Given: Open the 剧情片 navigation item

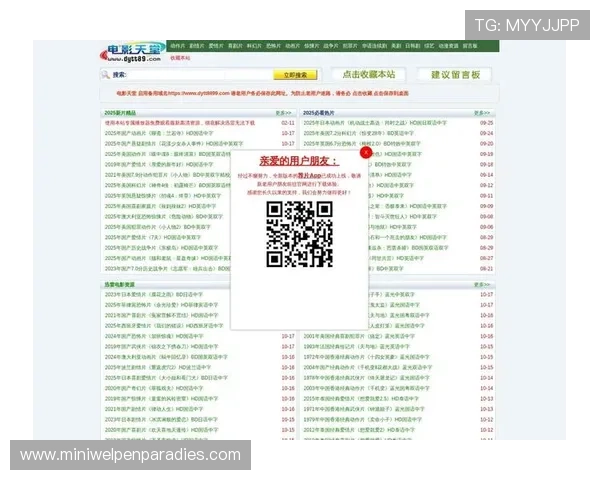Looking at the screenshot, I should pos(197,46).
